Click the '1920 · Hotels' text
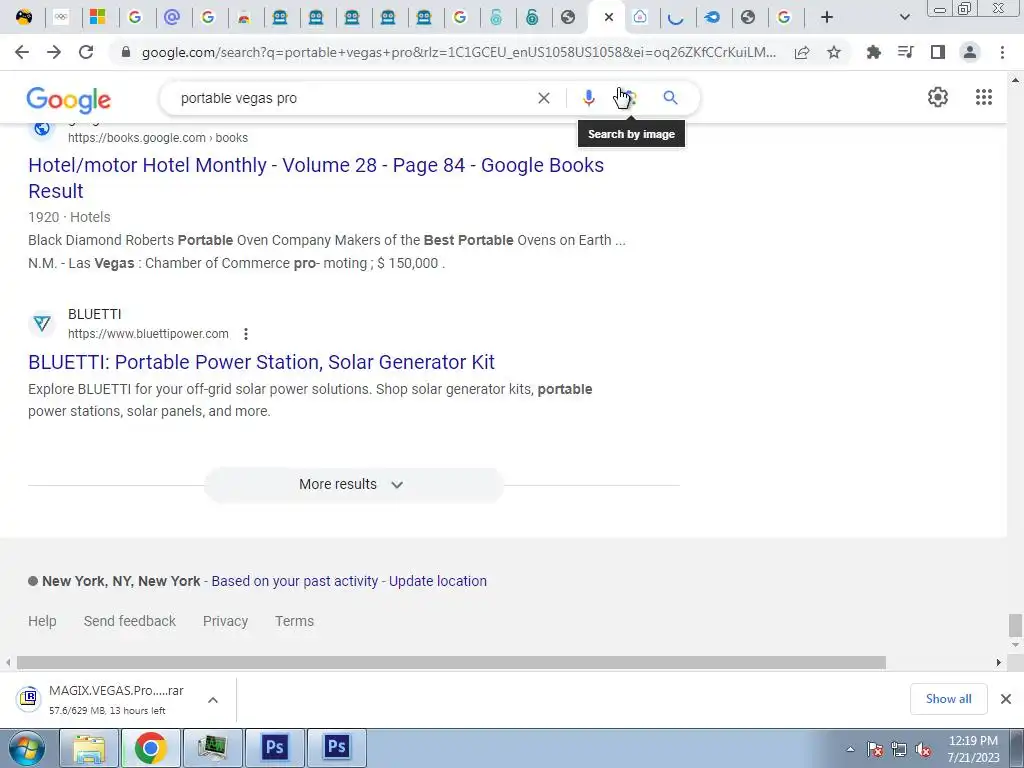The width and height of the screenshot is (1024, 768). pos(69,217)
